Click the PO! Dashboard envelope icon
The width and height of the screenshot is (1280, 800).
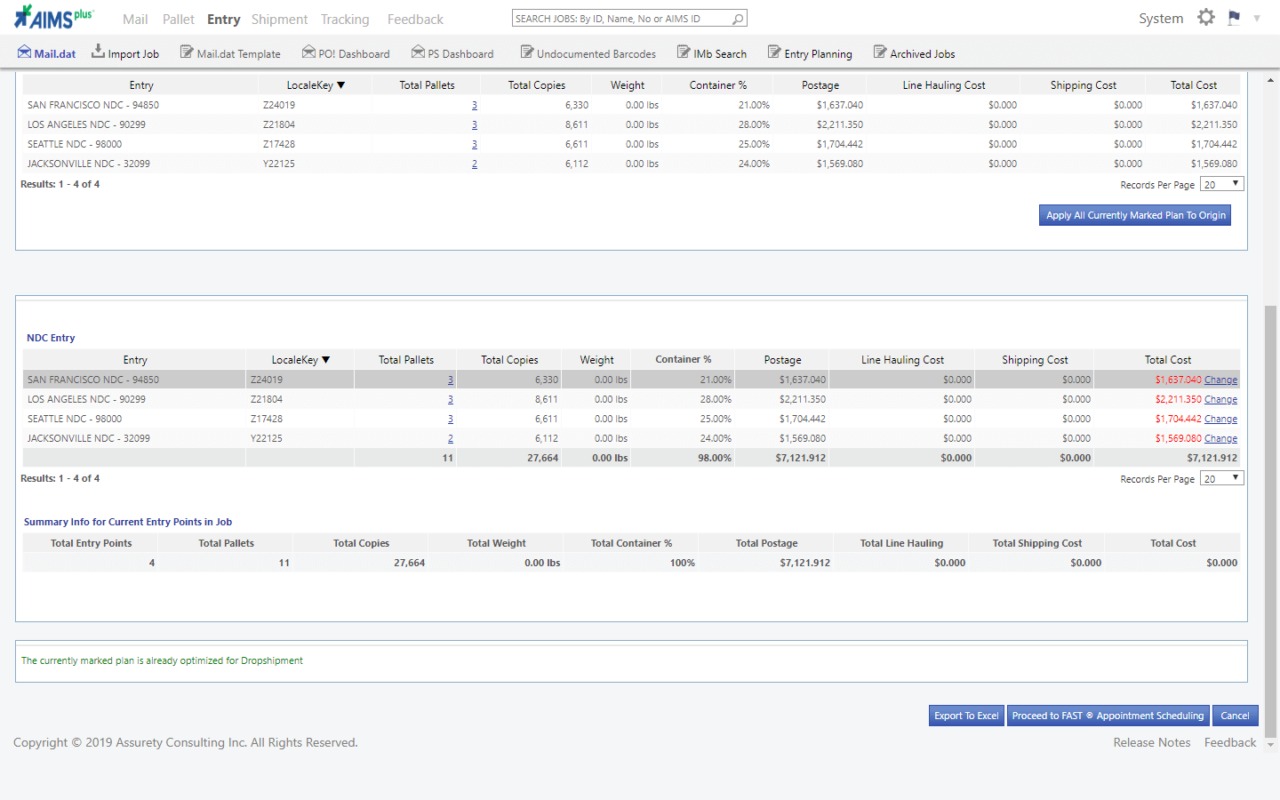[x=309, y=53]
